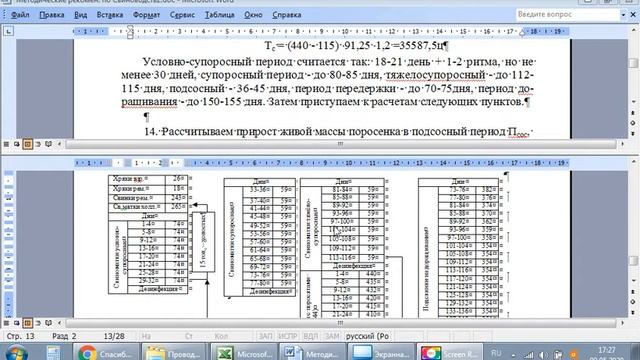Click top pane horizontal scroll-left arrow

(60, 144)
